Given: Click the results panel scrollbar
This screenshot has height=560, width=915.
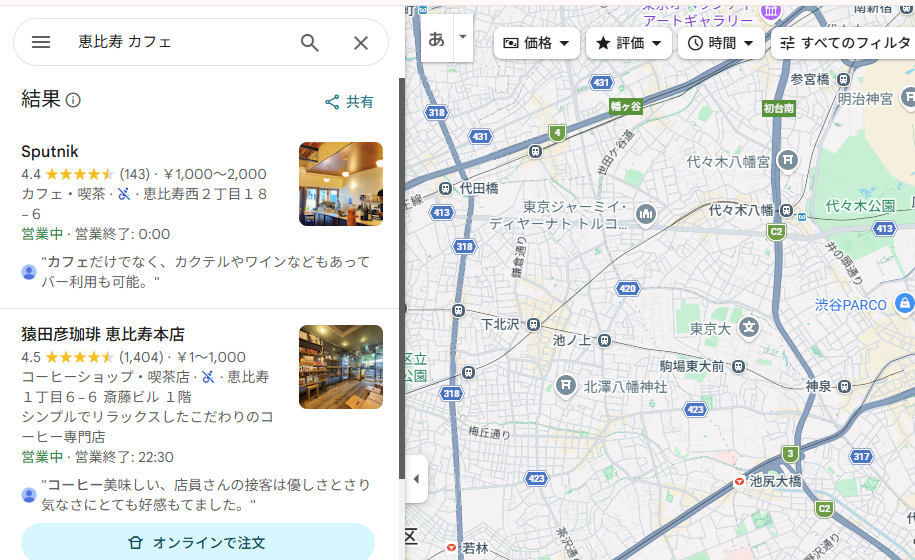Looking at the screenshot, I should click(x=402, y=279).
